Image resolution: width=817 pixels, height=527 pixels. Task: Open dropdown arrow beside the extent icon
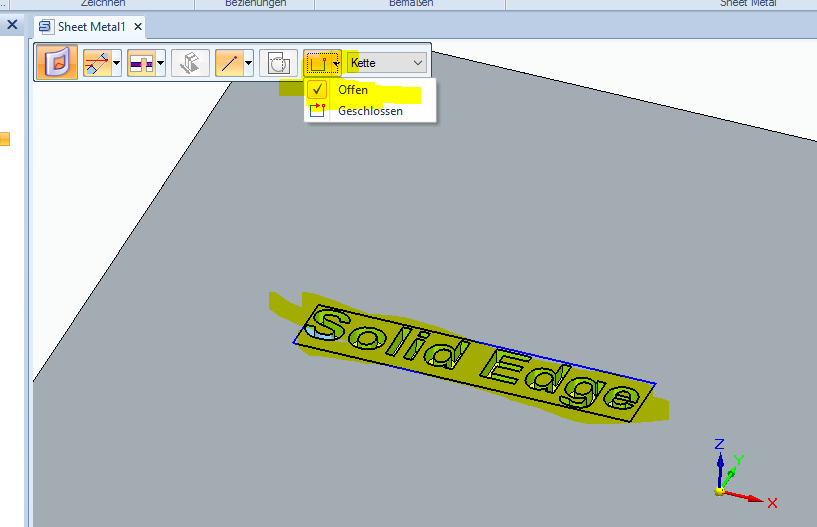(x=160, y=63)
